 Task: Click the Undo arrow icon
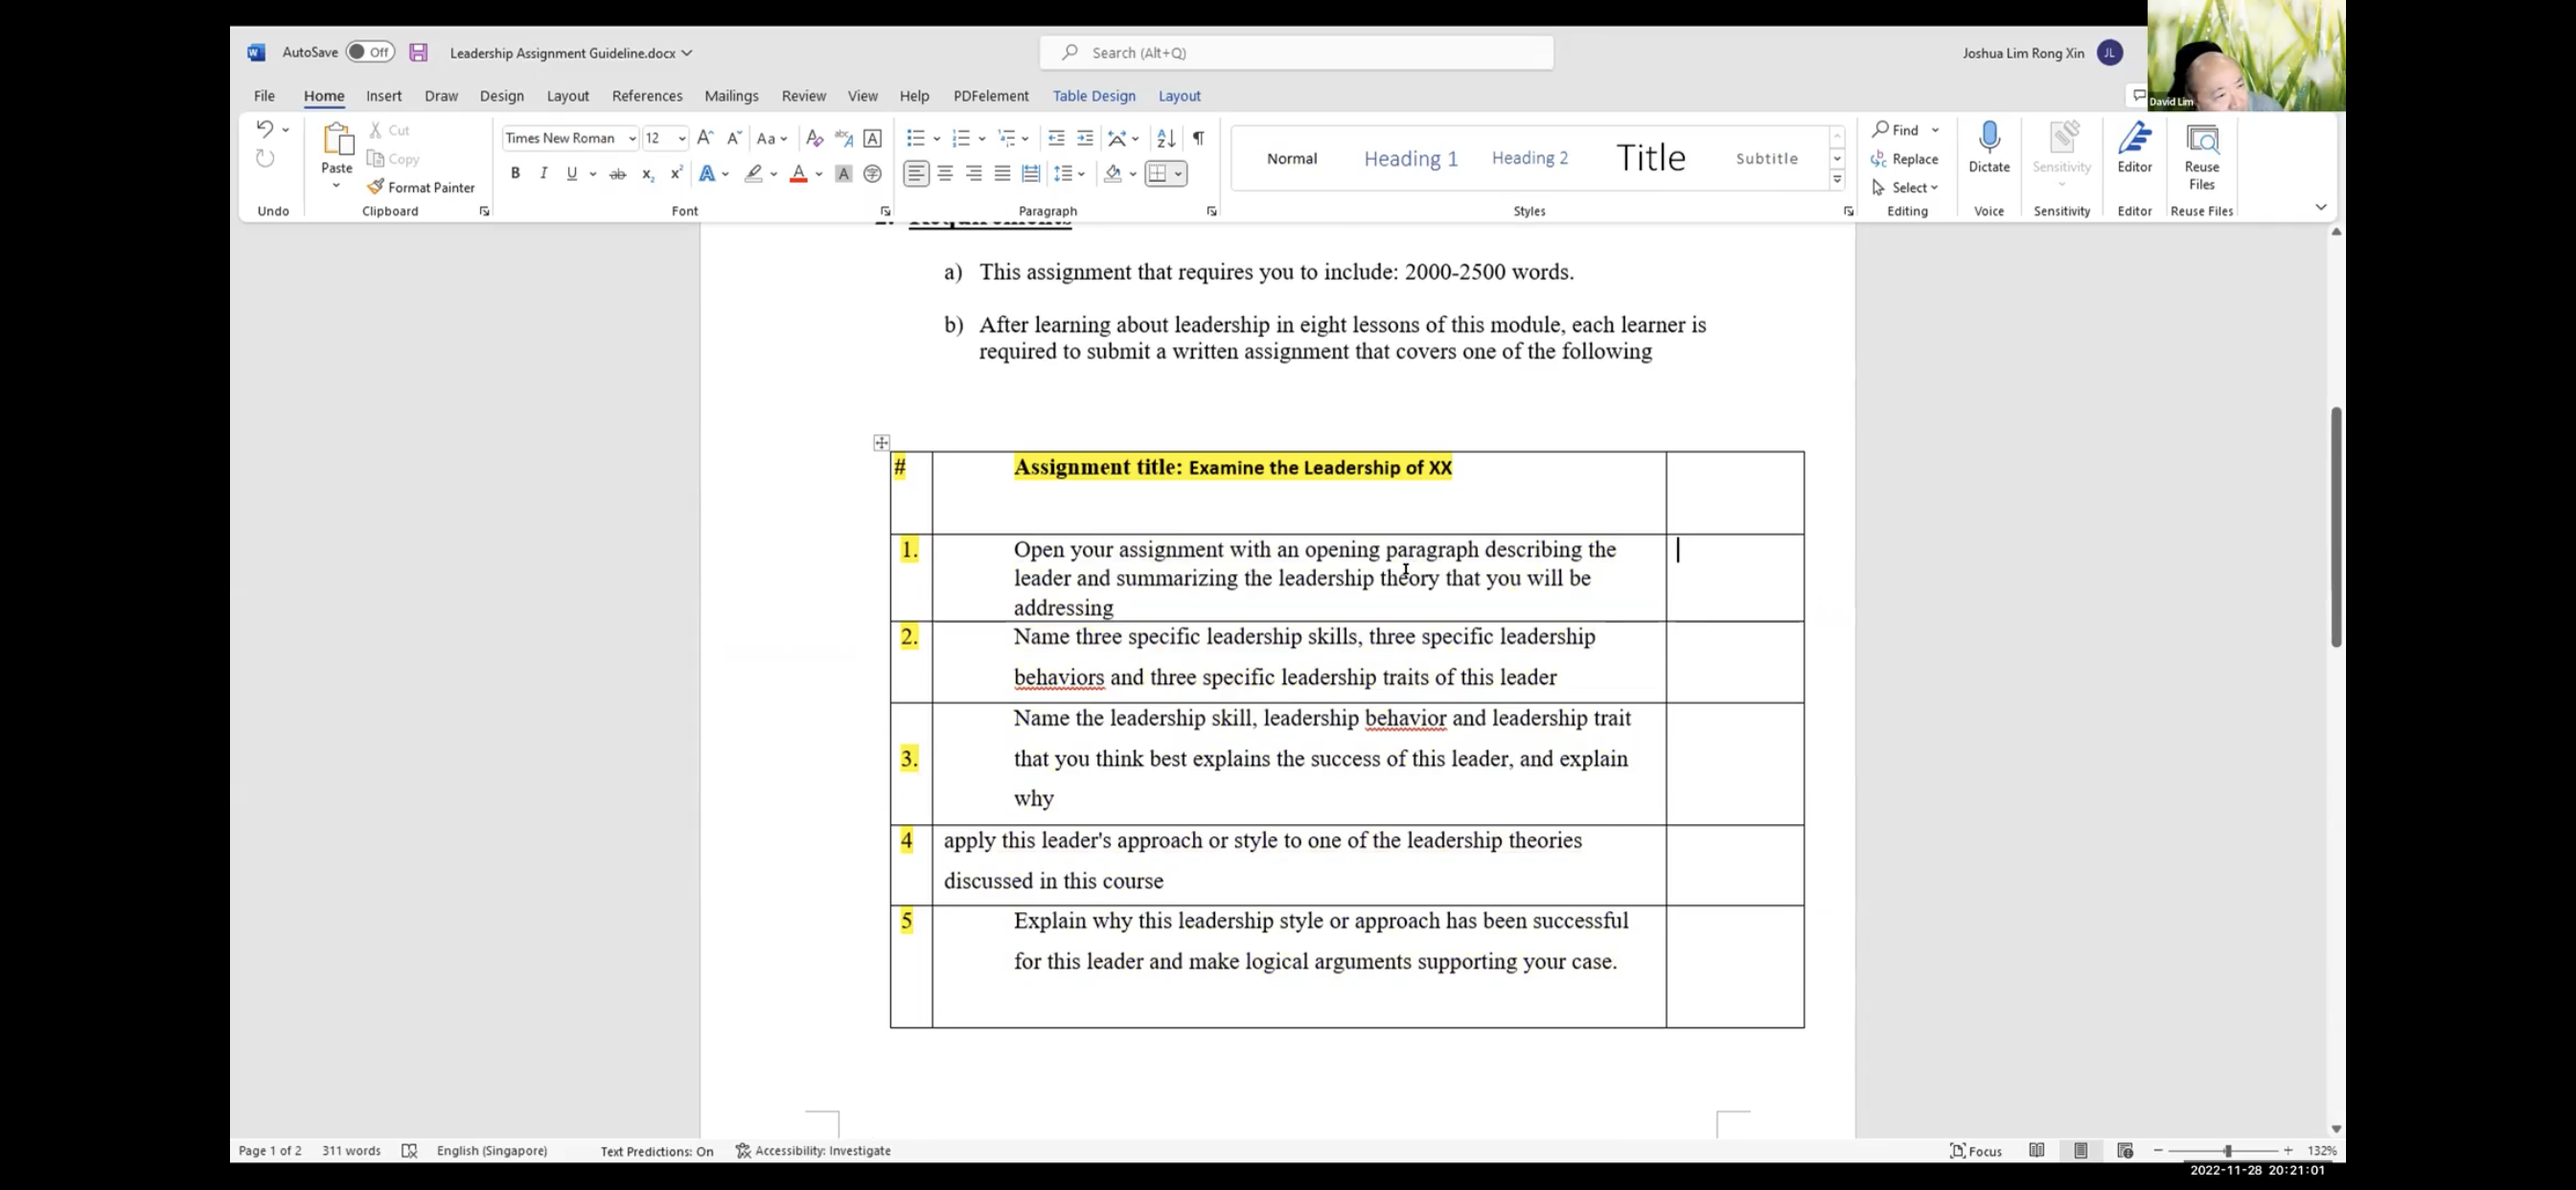pos(264,129)
